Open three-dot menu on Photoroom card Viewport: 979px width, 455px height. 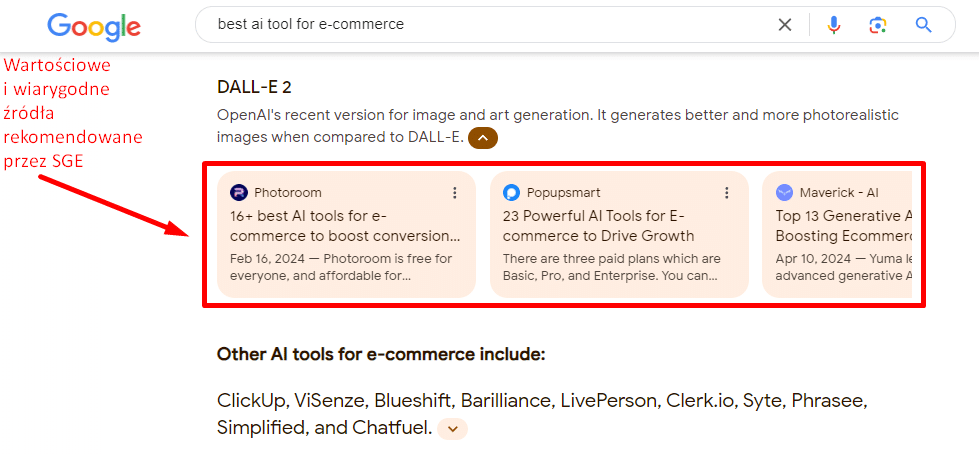[x=455, y=193]
